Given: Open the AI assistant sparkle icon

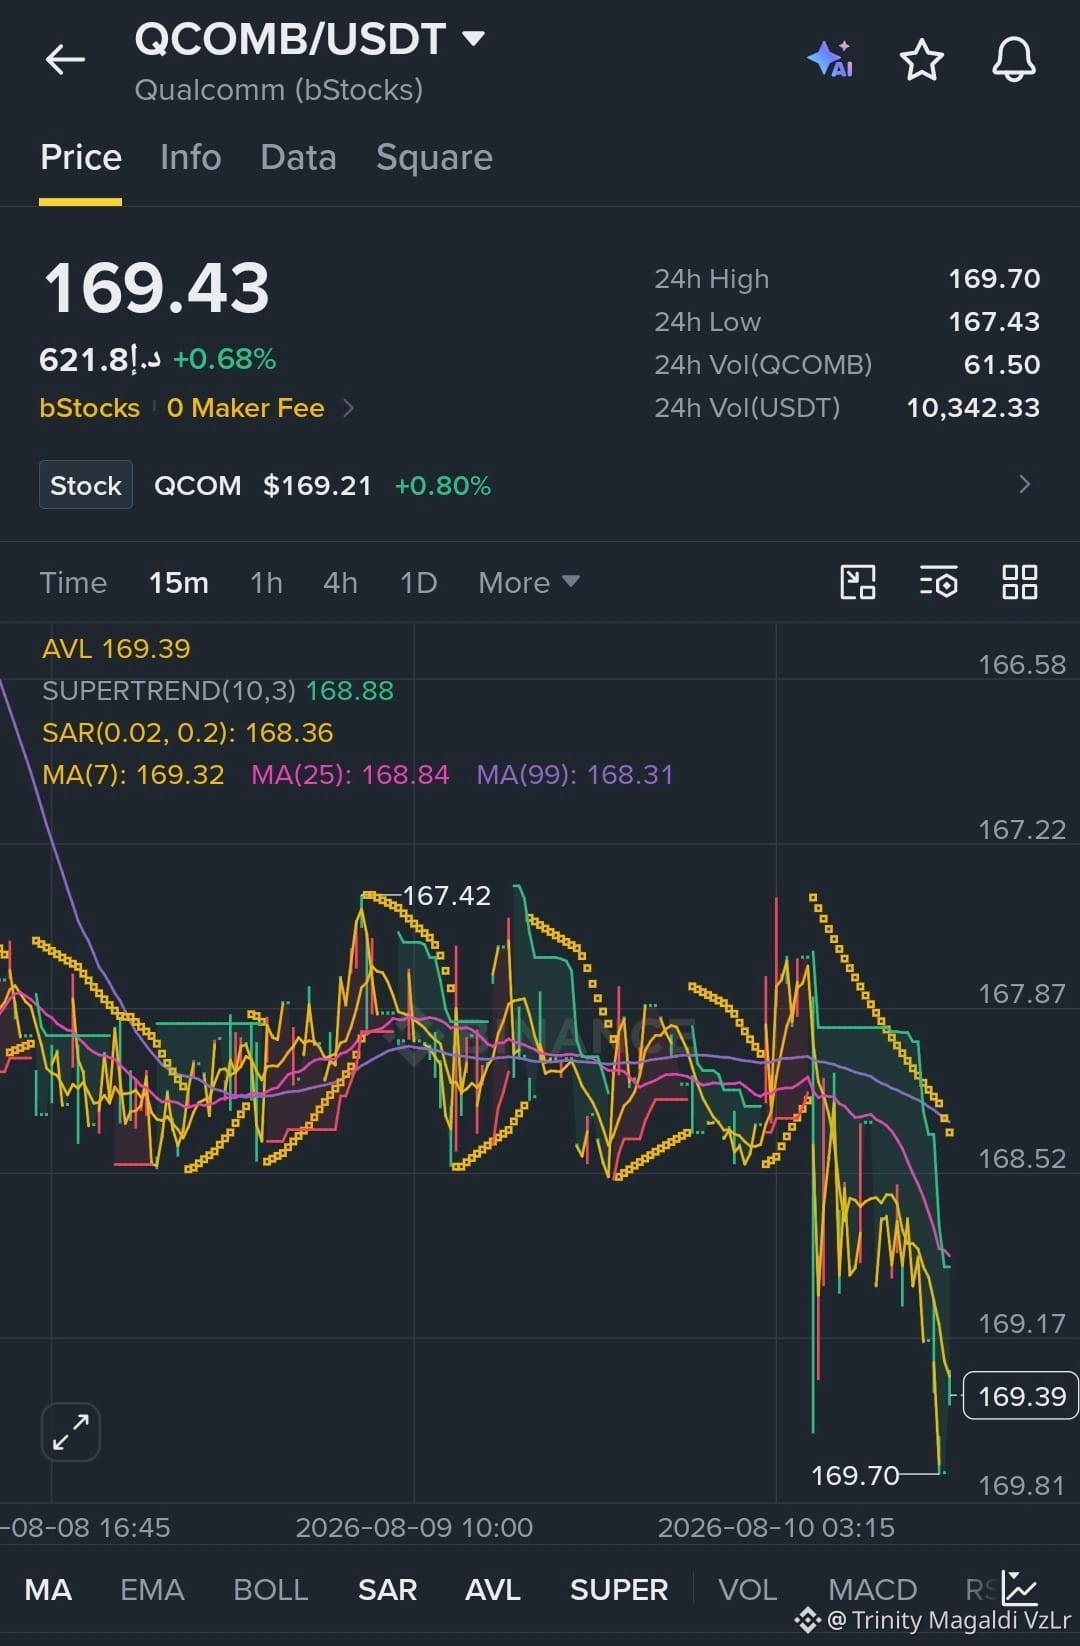Looking at the screenshot, I should [831, 60].
